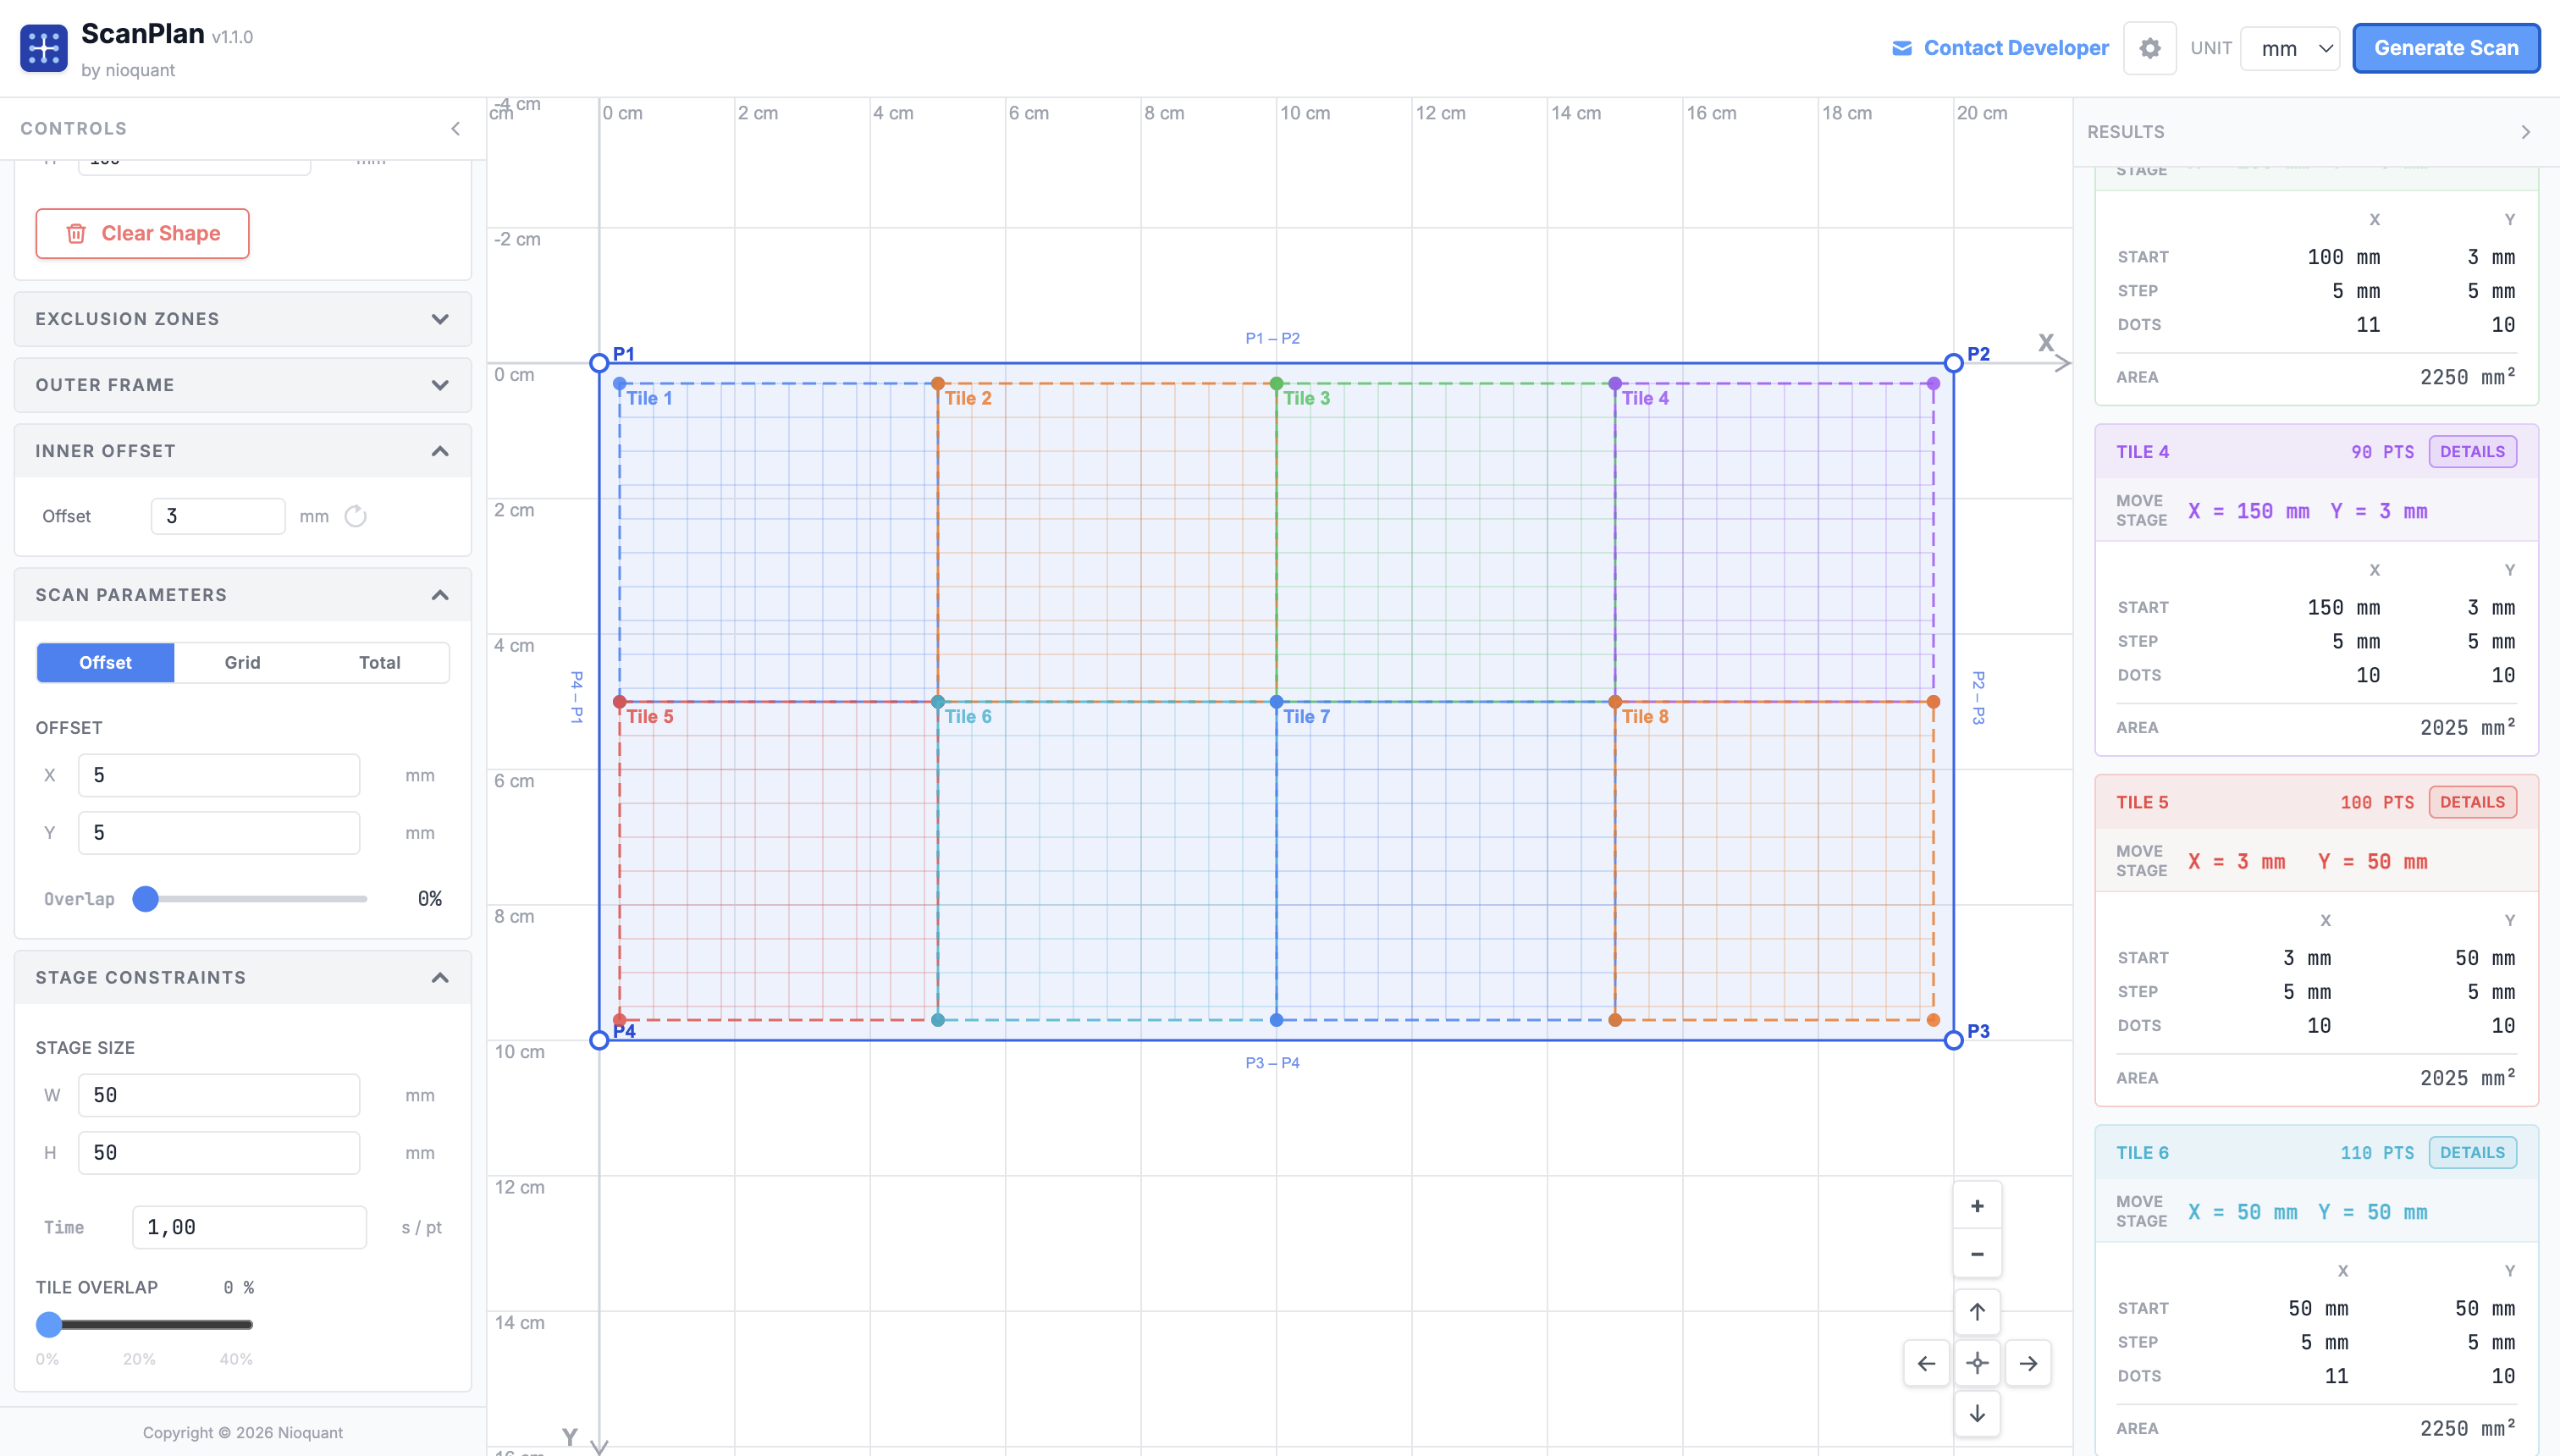Click the Contact Developer mail link
This screenshot has width=2560, height=1456.
(2000, 48)
